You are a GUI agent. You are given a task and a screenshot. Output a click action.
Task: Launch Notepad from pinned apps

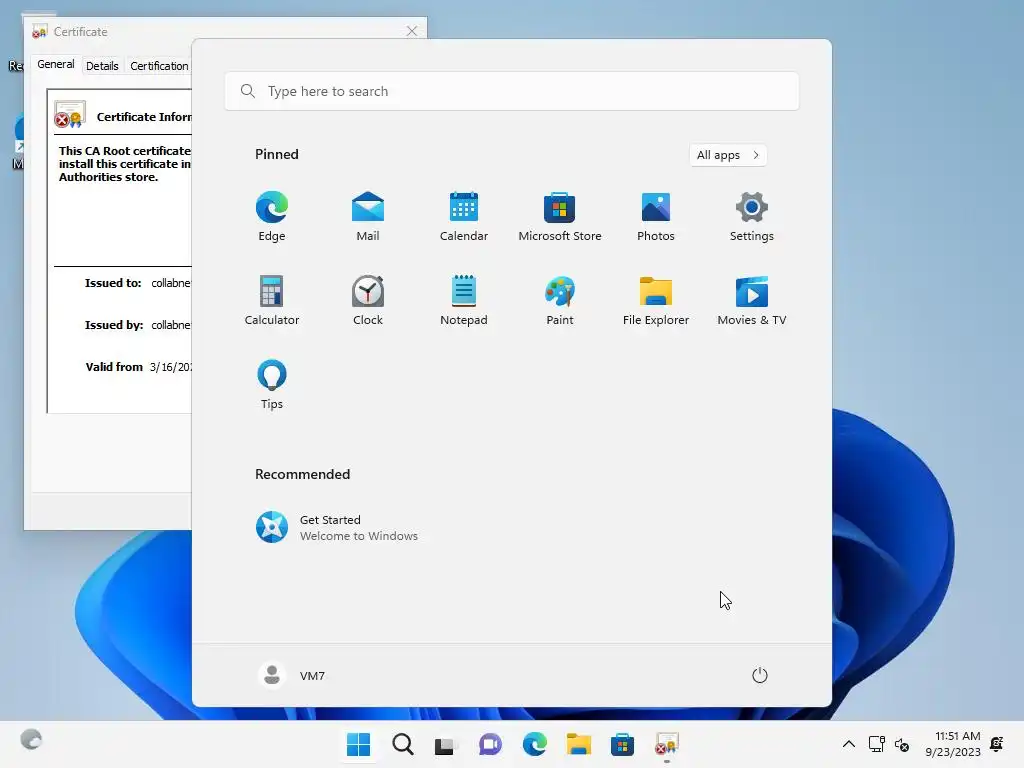(x=464, y=300)
